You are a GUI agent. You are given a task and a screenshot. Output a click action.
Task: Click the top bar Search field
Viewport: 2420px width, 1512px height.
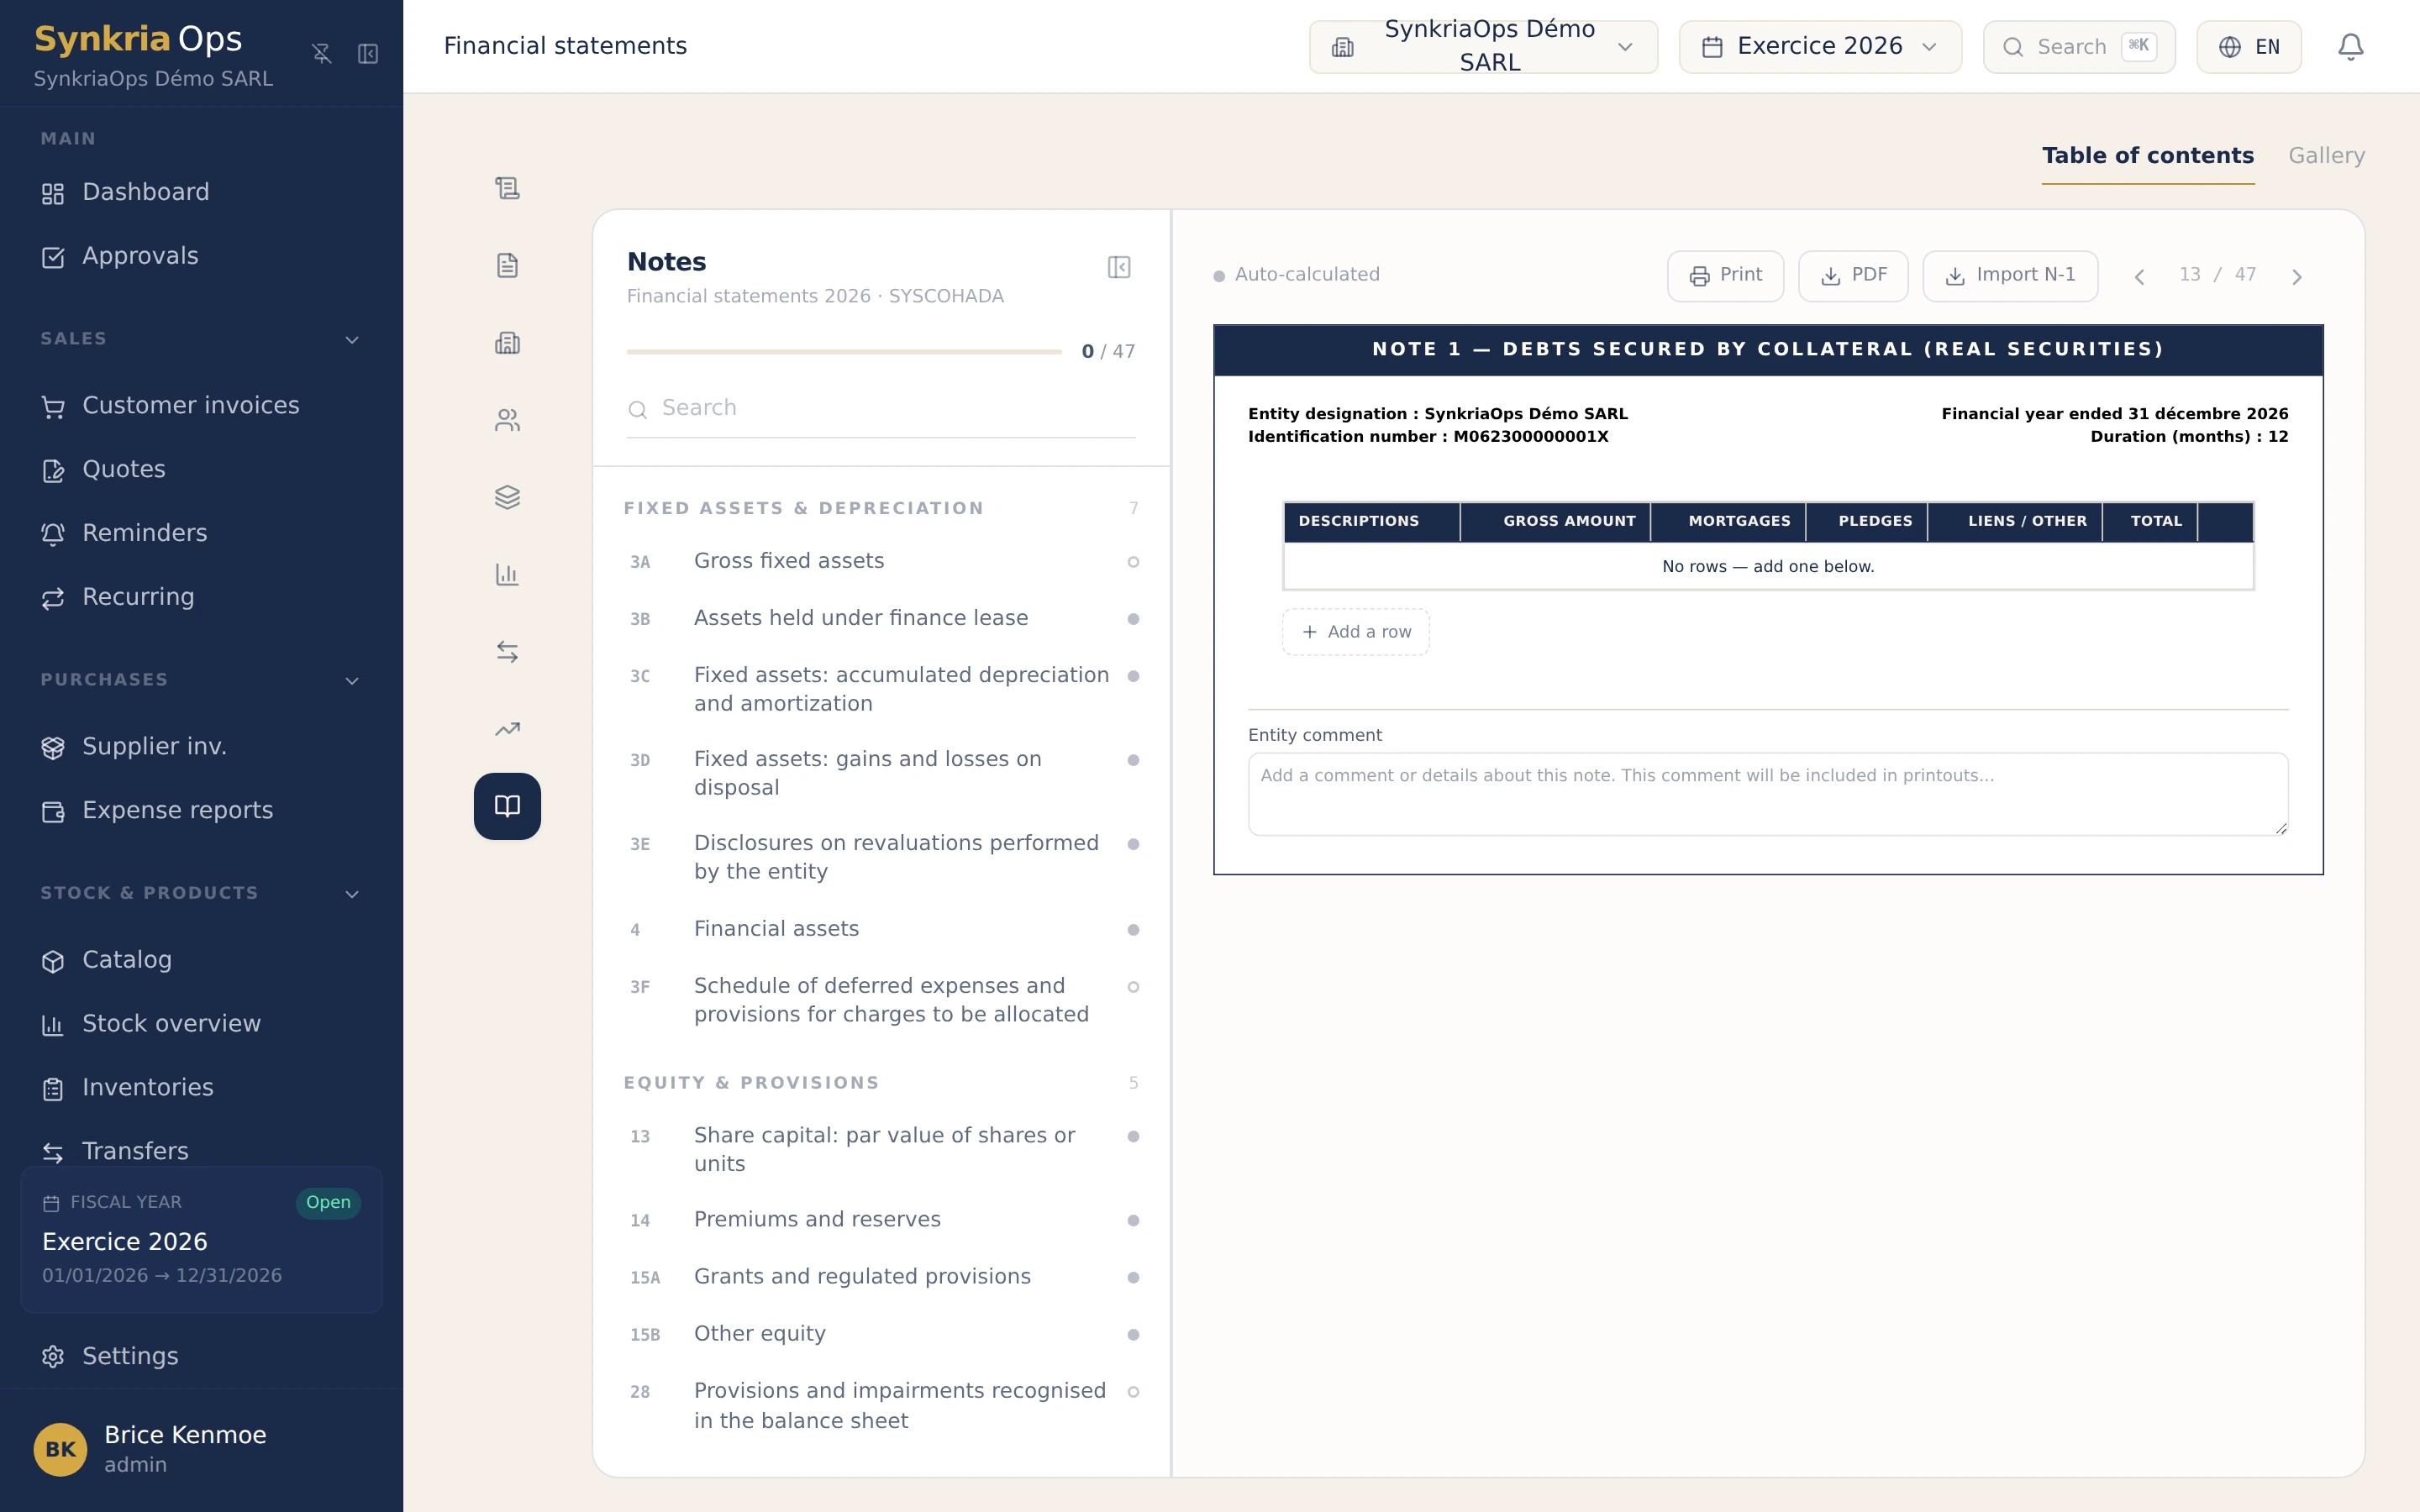[2079, 47]
